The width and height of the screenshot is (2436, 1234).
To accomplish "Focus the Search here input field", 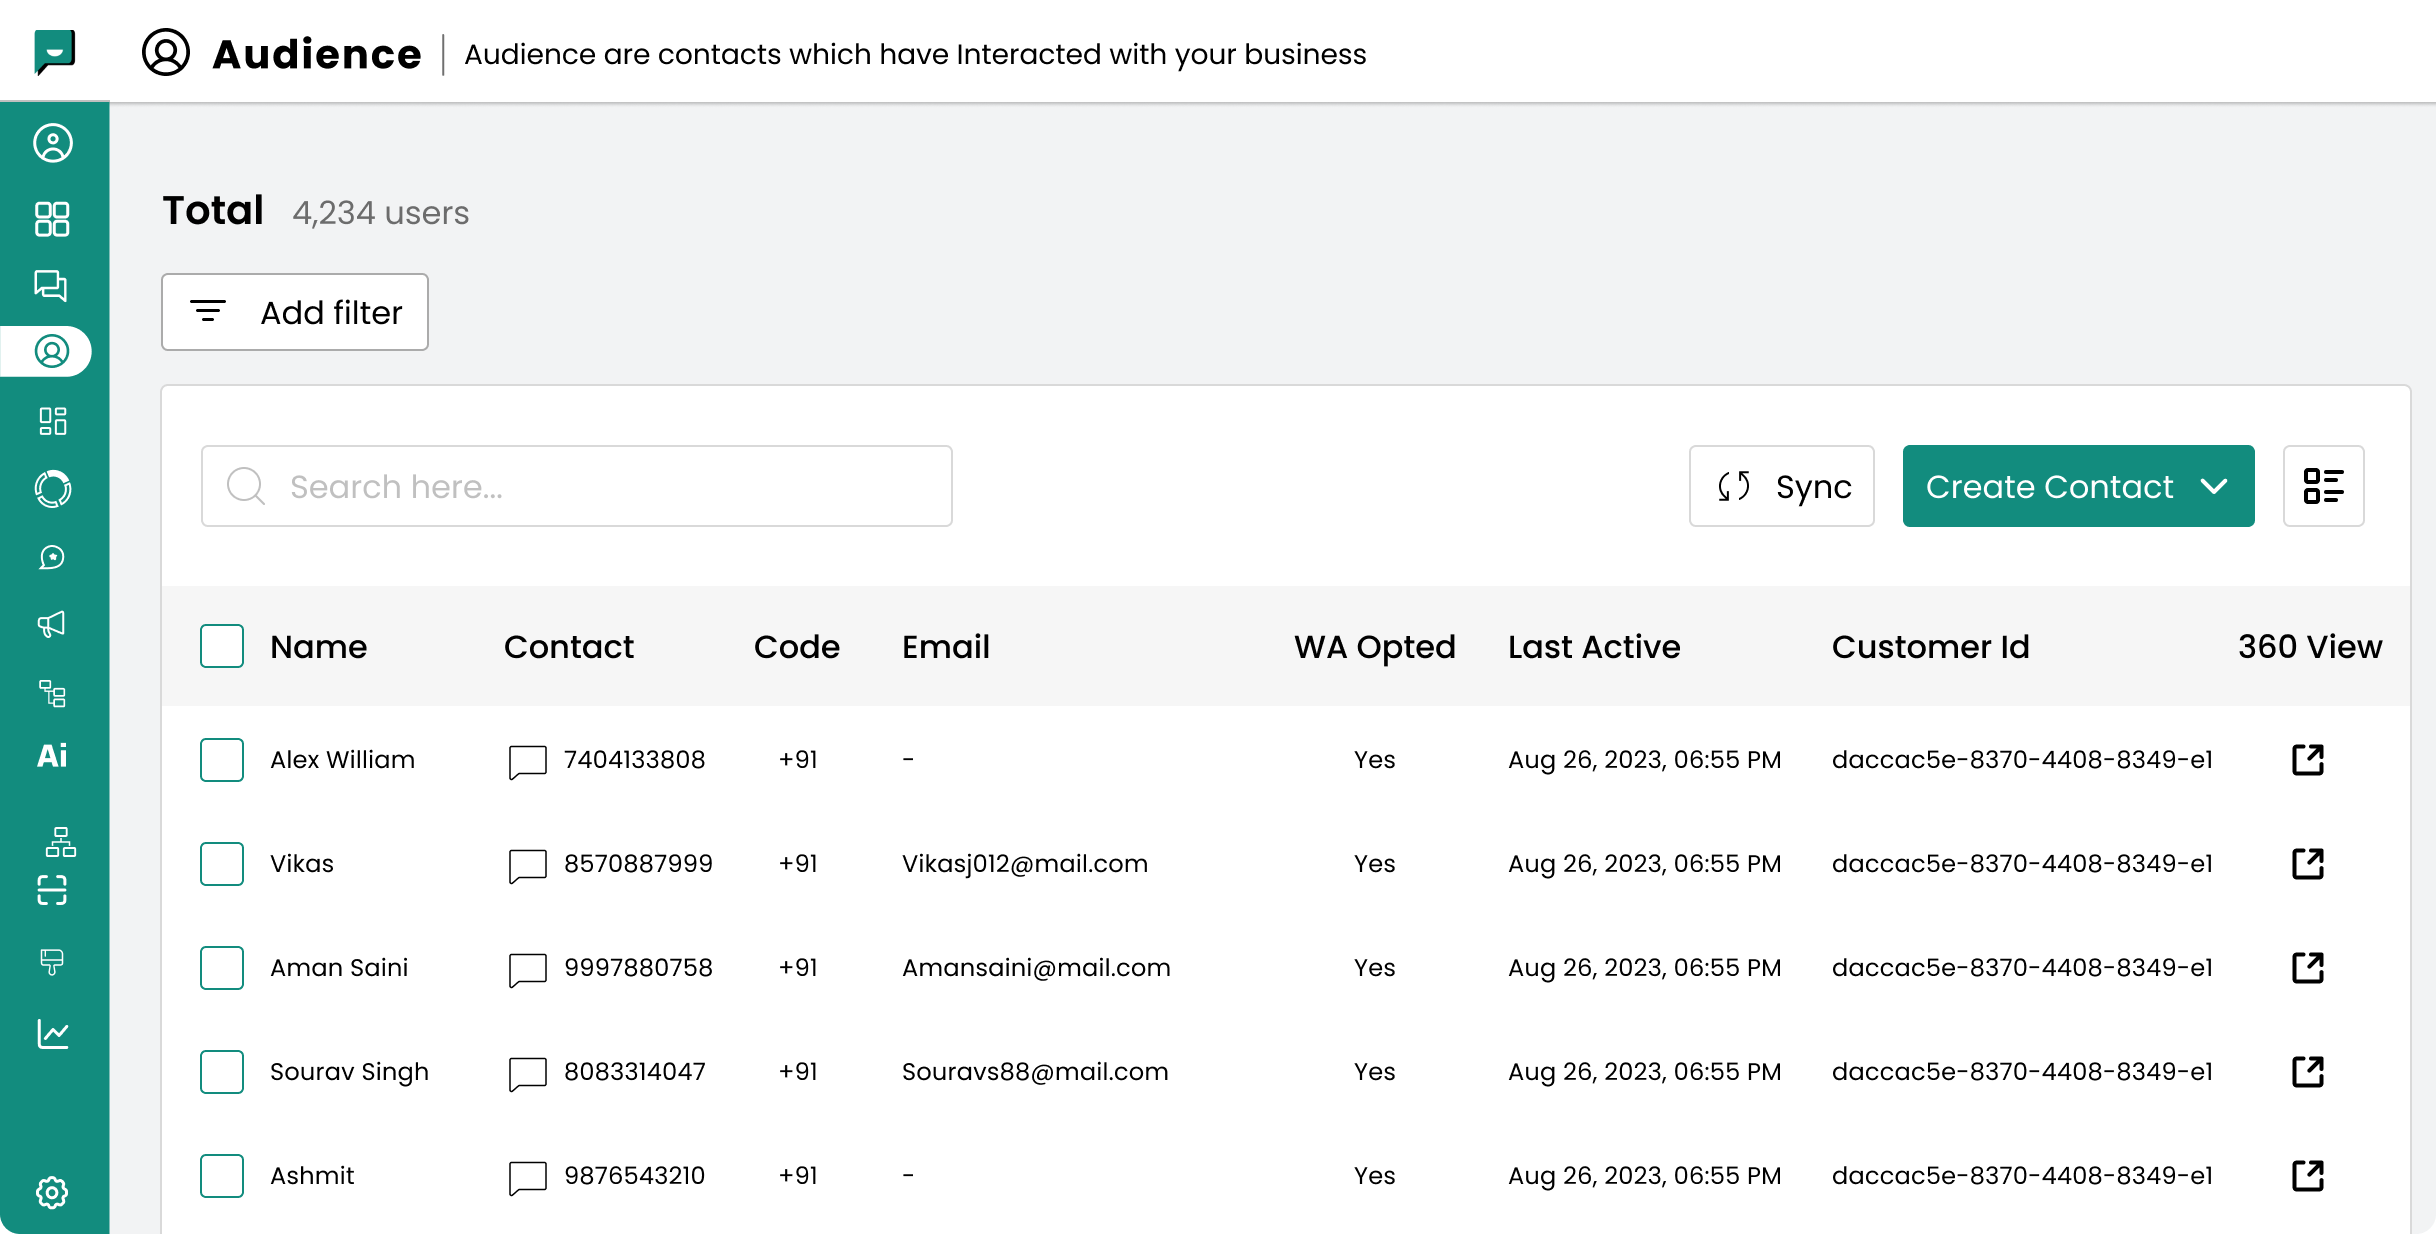I will [577, 486].
